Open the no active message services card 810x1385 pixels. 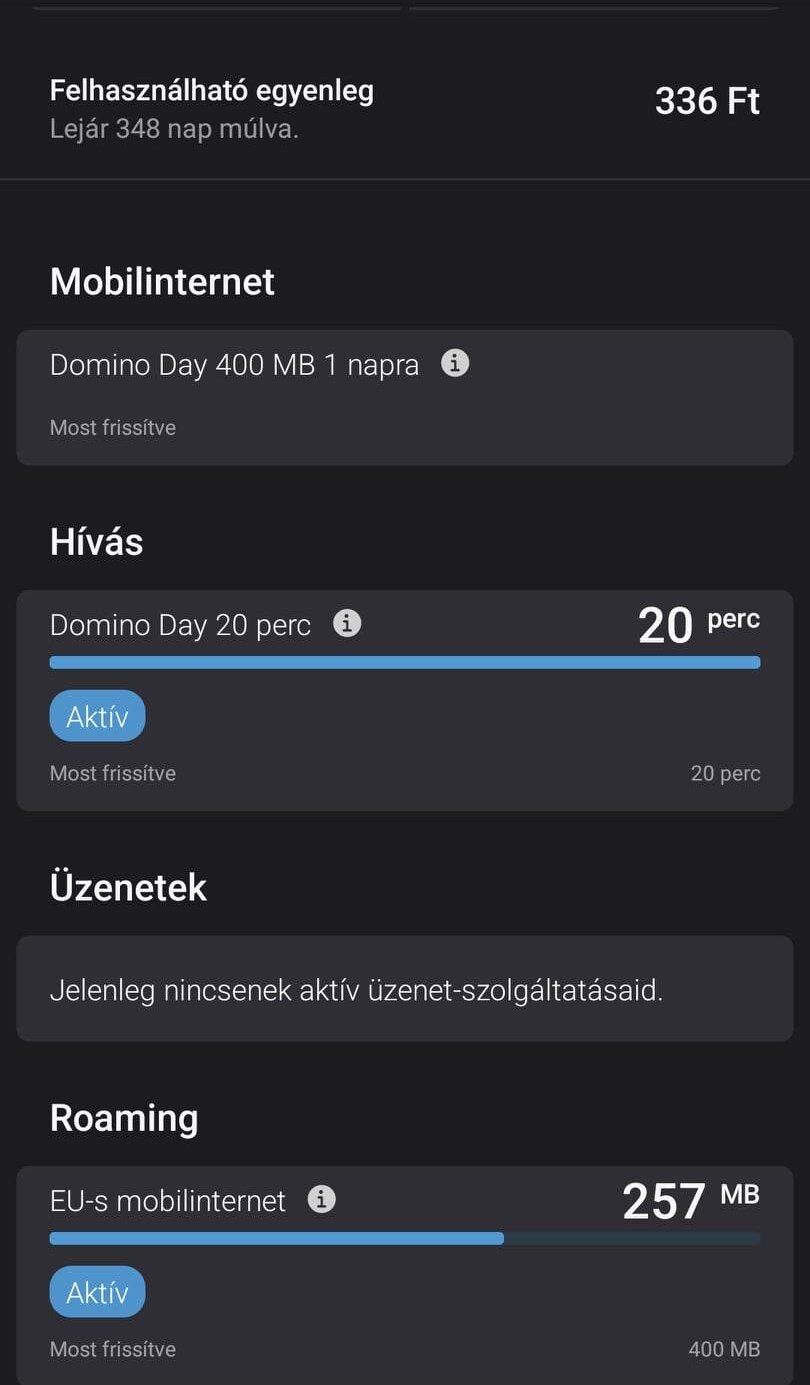(x=405, y=988)
